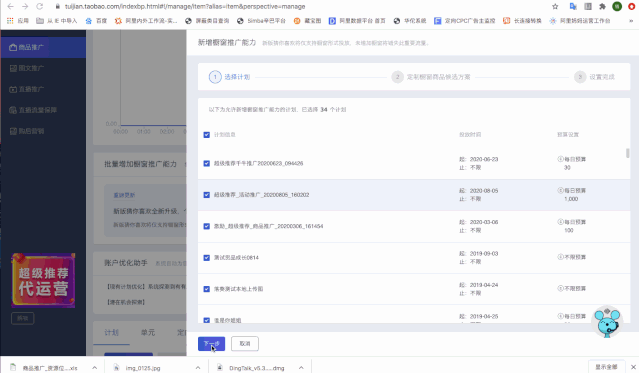
Task: Click the budget icon beside 每日预算 1,000
Action: (560, 190)
